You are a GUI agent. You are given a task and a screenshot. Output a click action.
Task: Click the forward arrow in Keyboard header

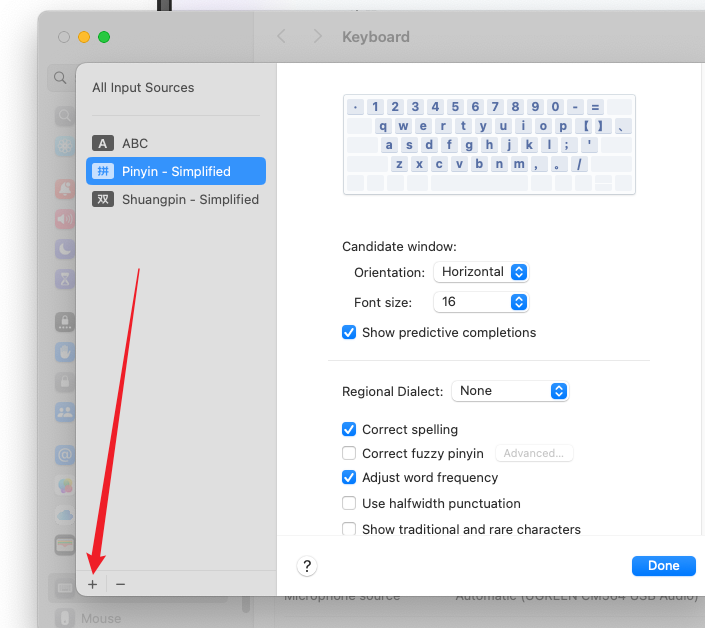click(317, 36)
